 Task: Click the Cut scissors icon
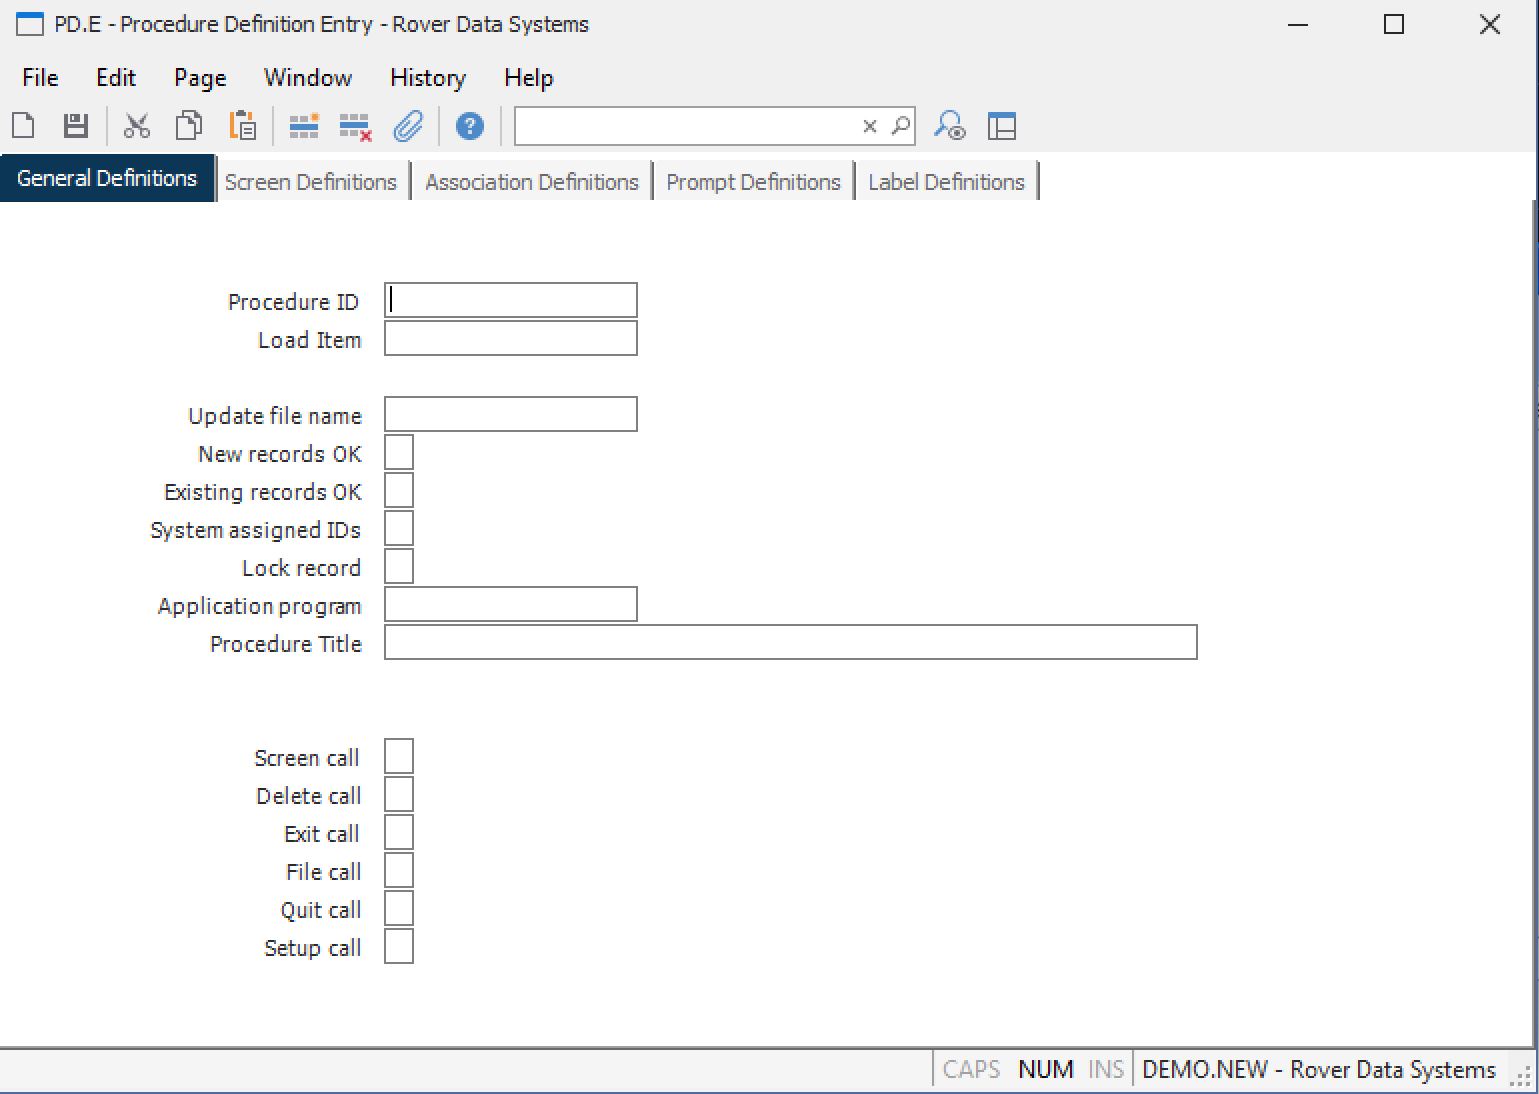coord(136,126)
